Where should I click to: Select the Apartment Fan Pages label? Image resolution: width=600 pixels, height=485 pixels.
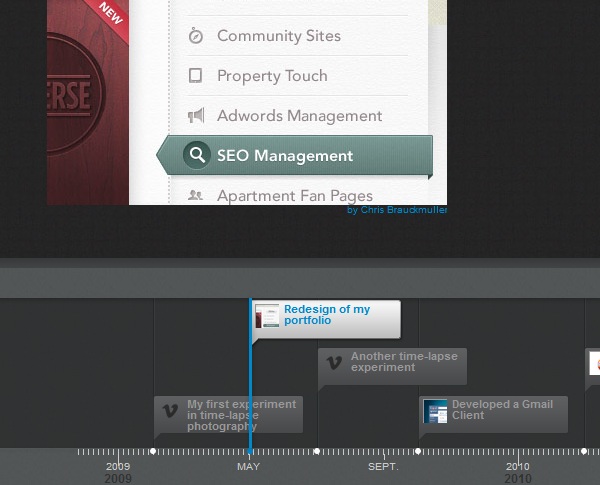pos(294,196)
